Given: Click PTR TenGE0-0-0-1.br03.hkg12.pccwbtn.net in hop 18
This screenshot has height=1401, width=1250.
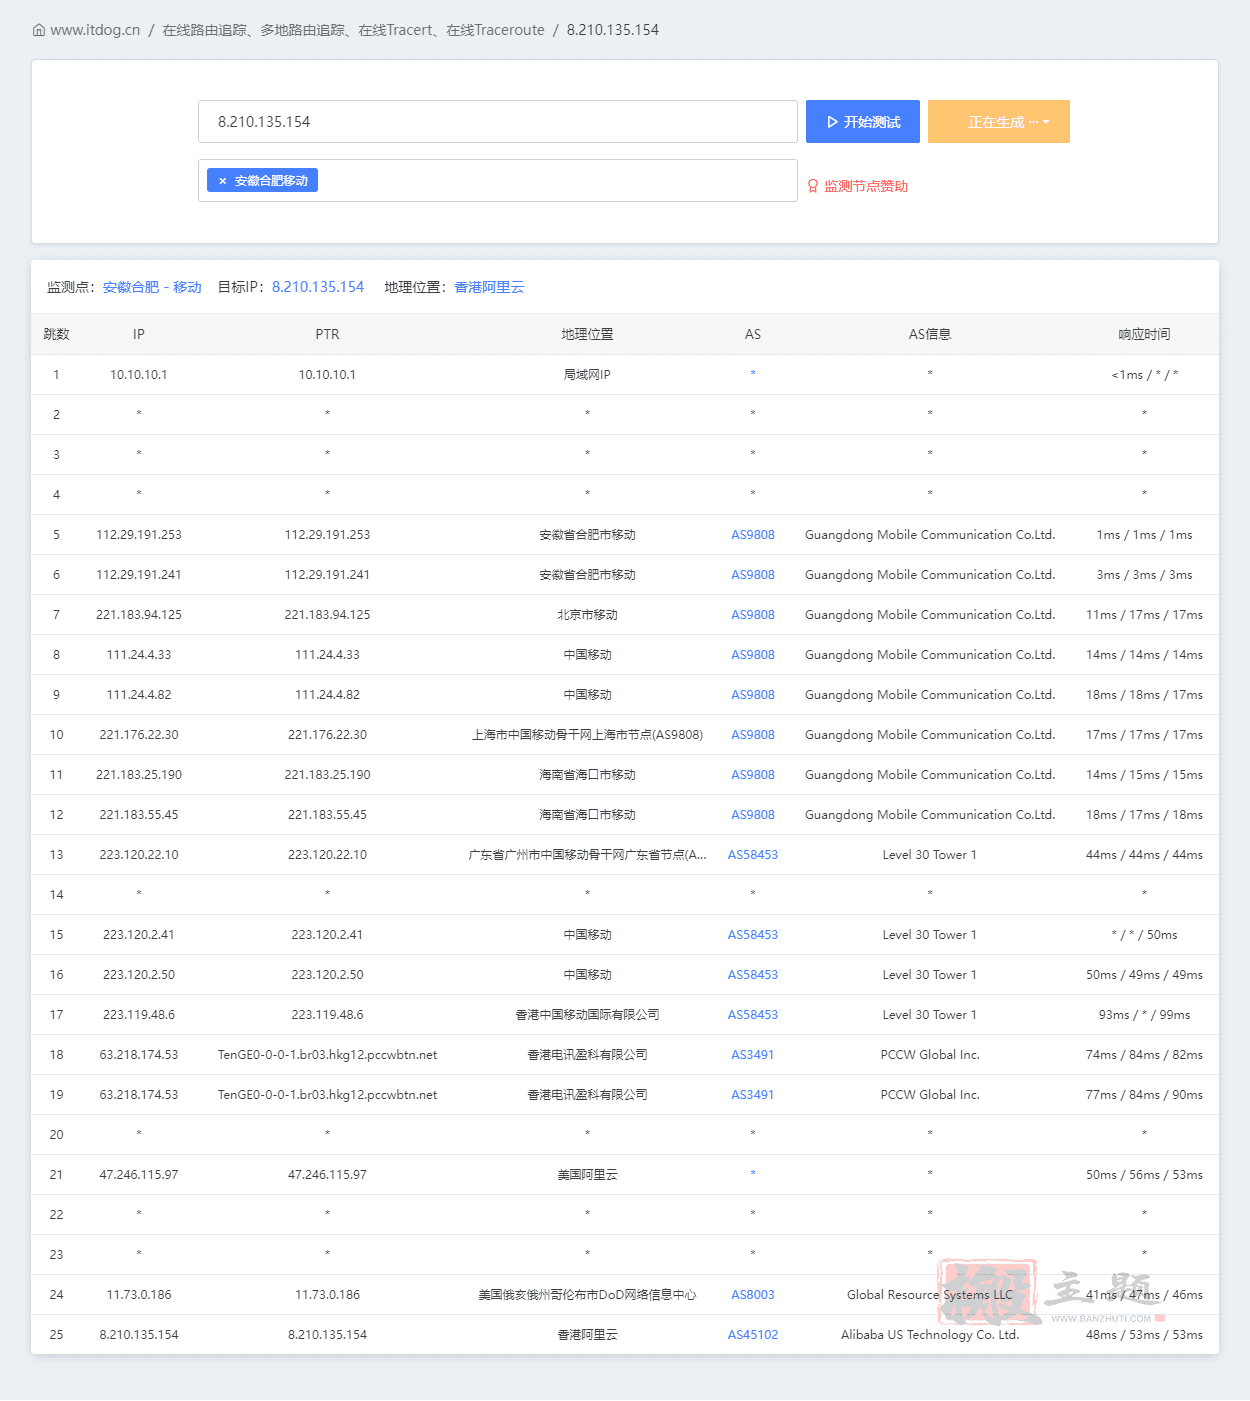Looking at the screenshot, I should (x=327, y=1055).
